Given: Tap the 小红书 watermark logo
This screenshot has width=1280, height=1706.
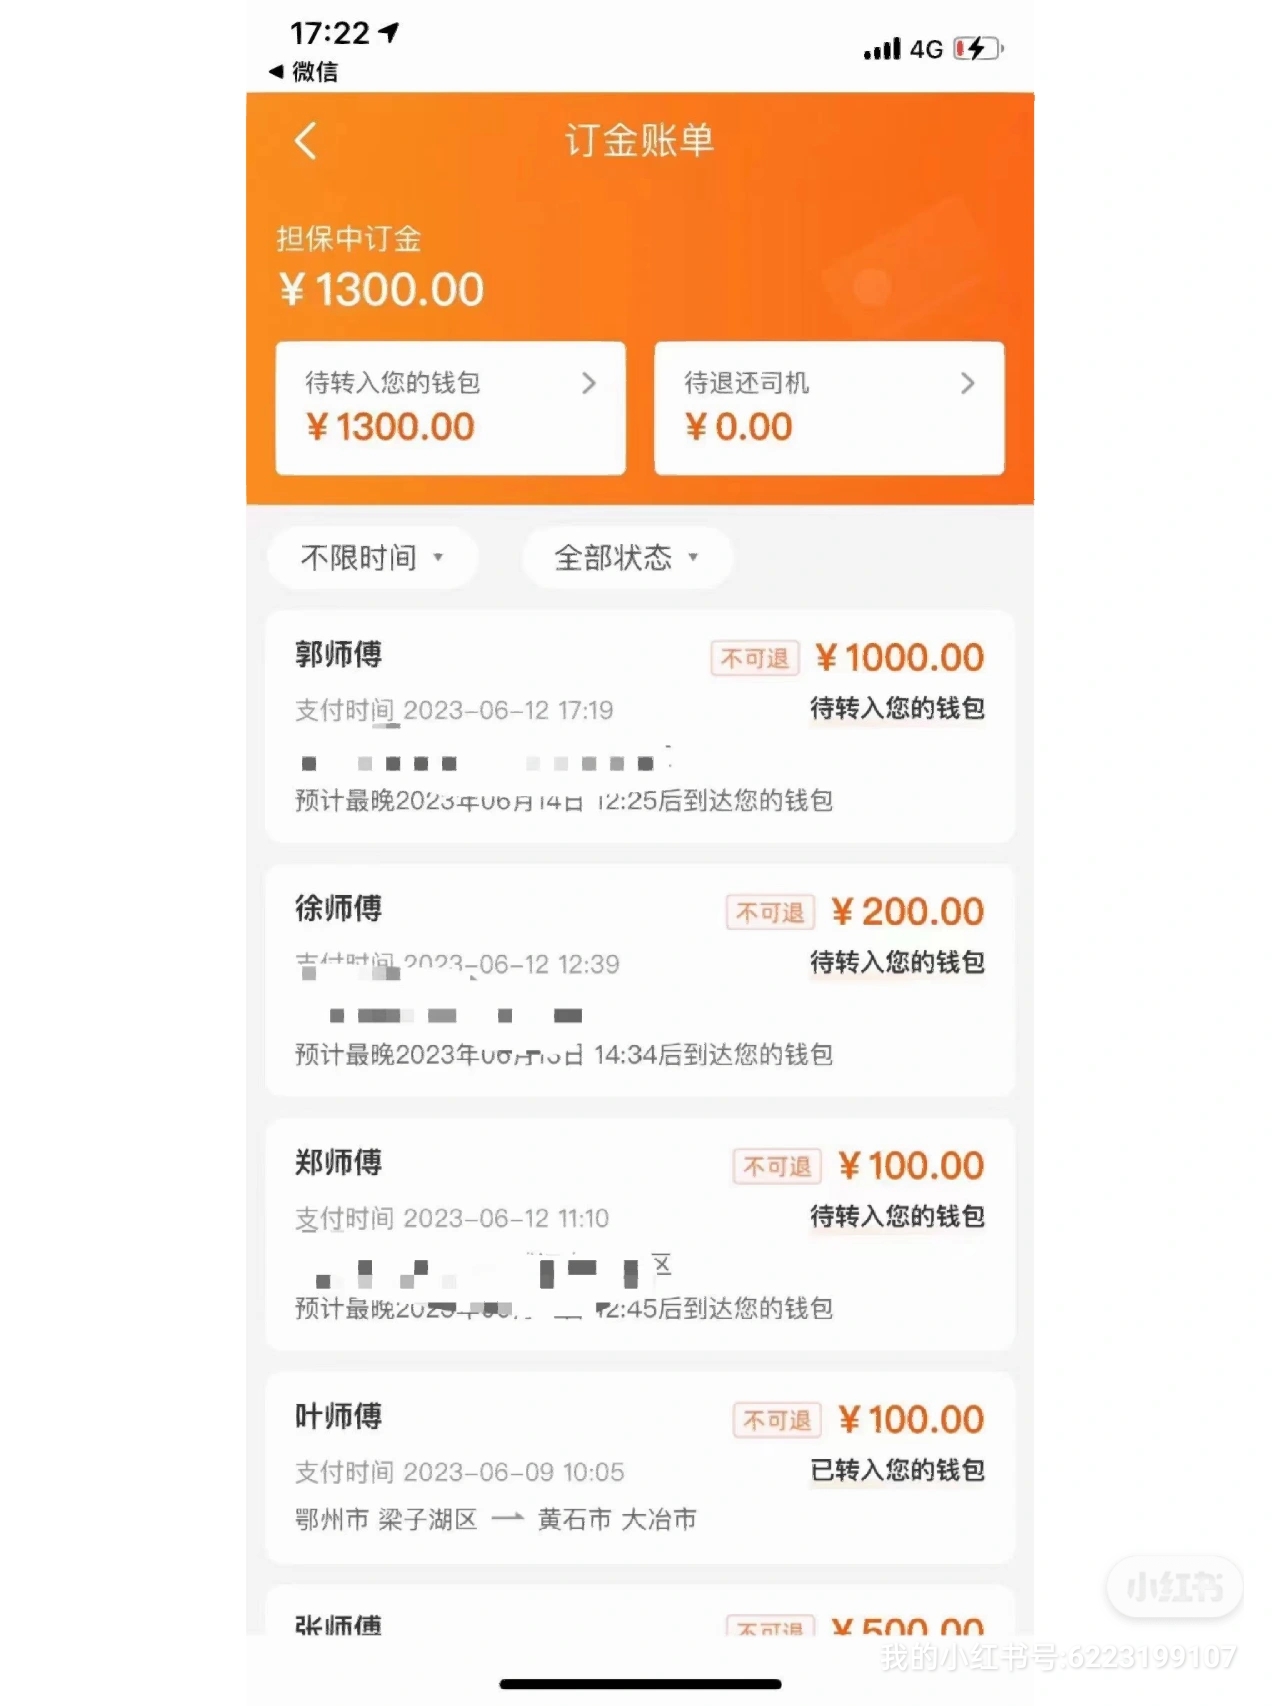Looking at the screenshot, I should pyautogui.click(x=1175, y=1586).
